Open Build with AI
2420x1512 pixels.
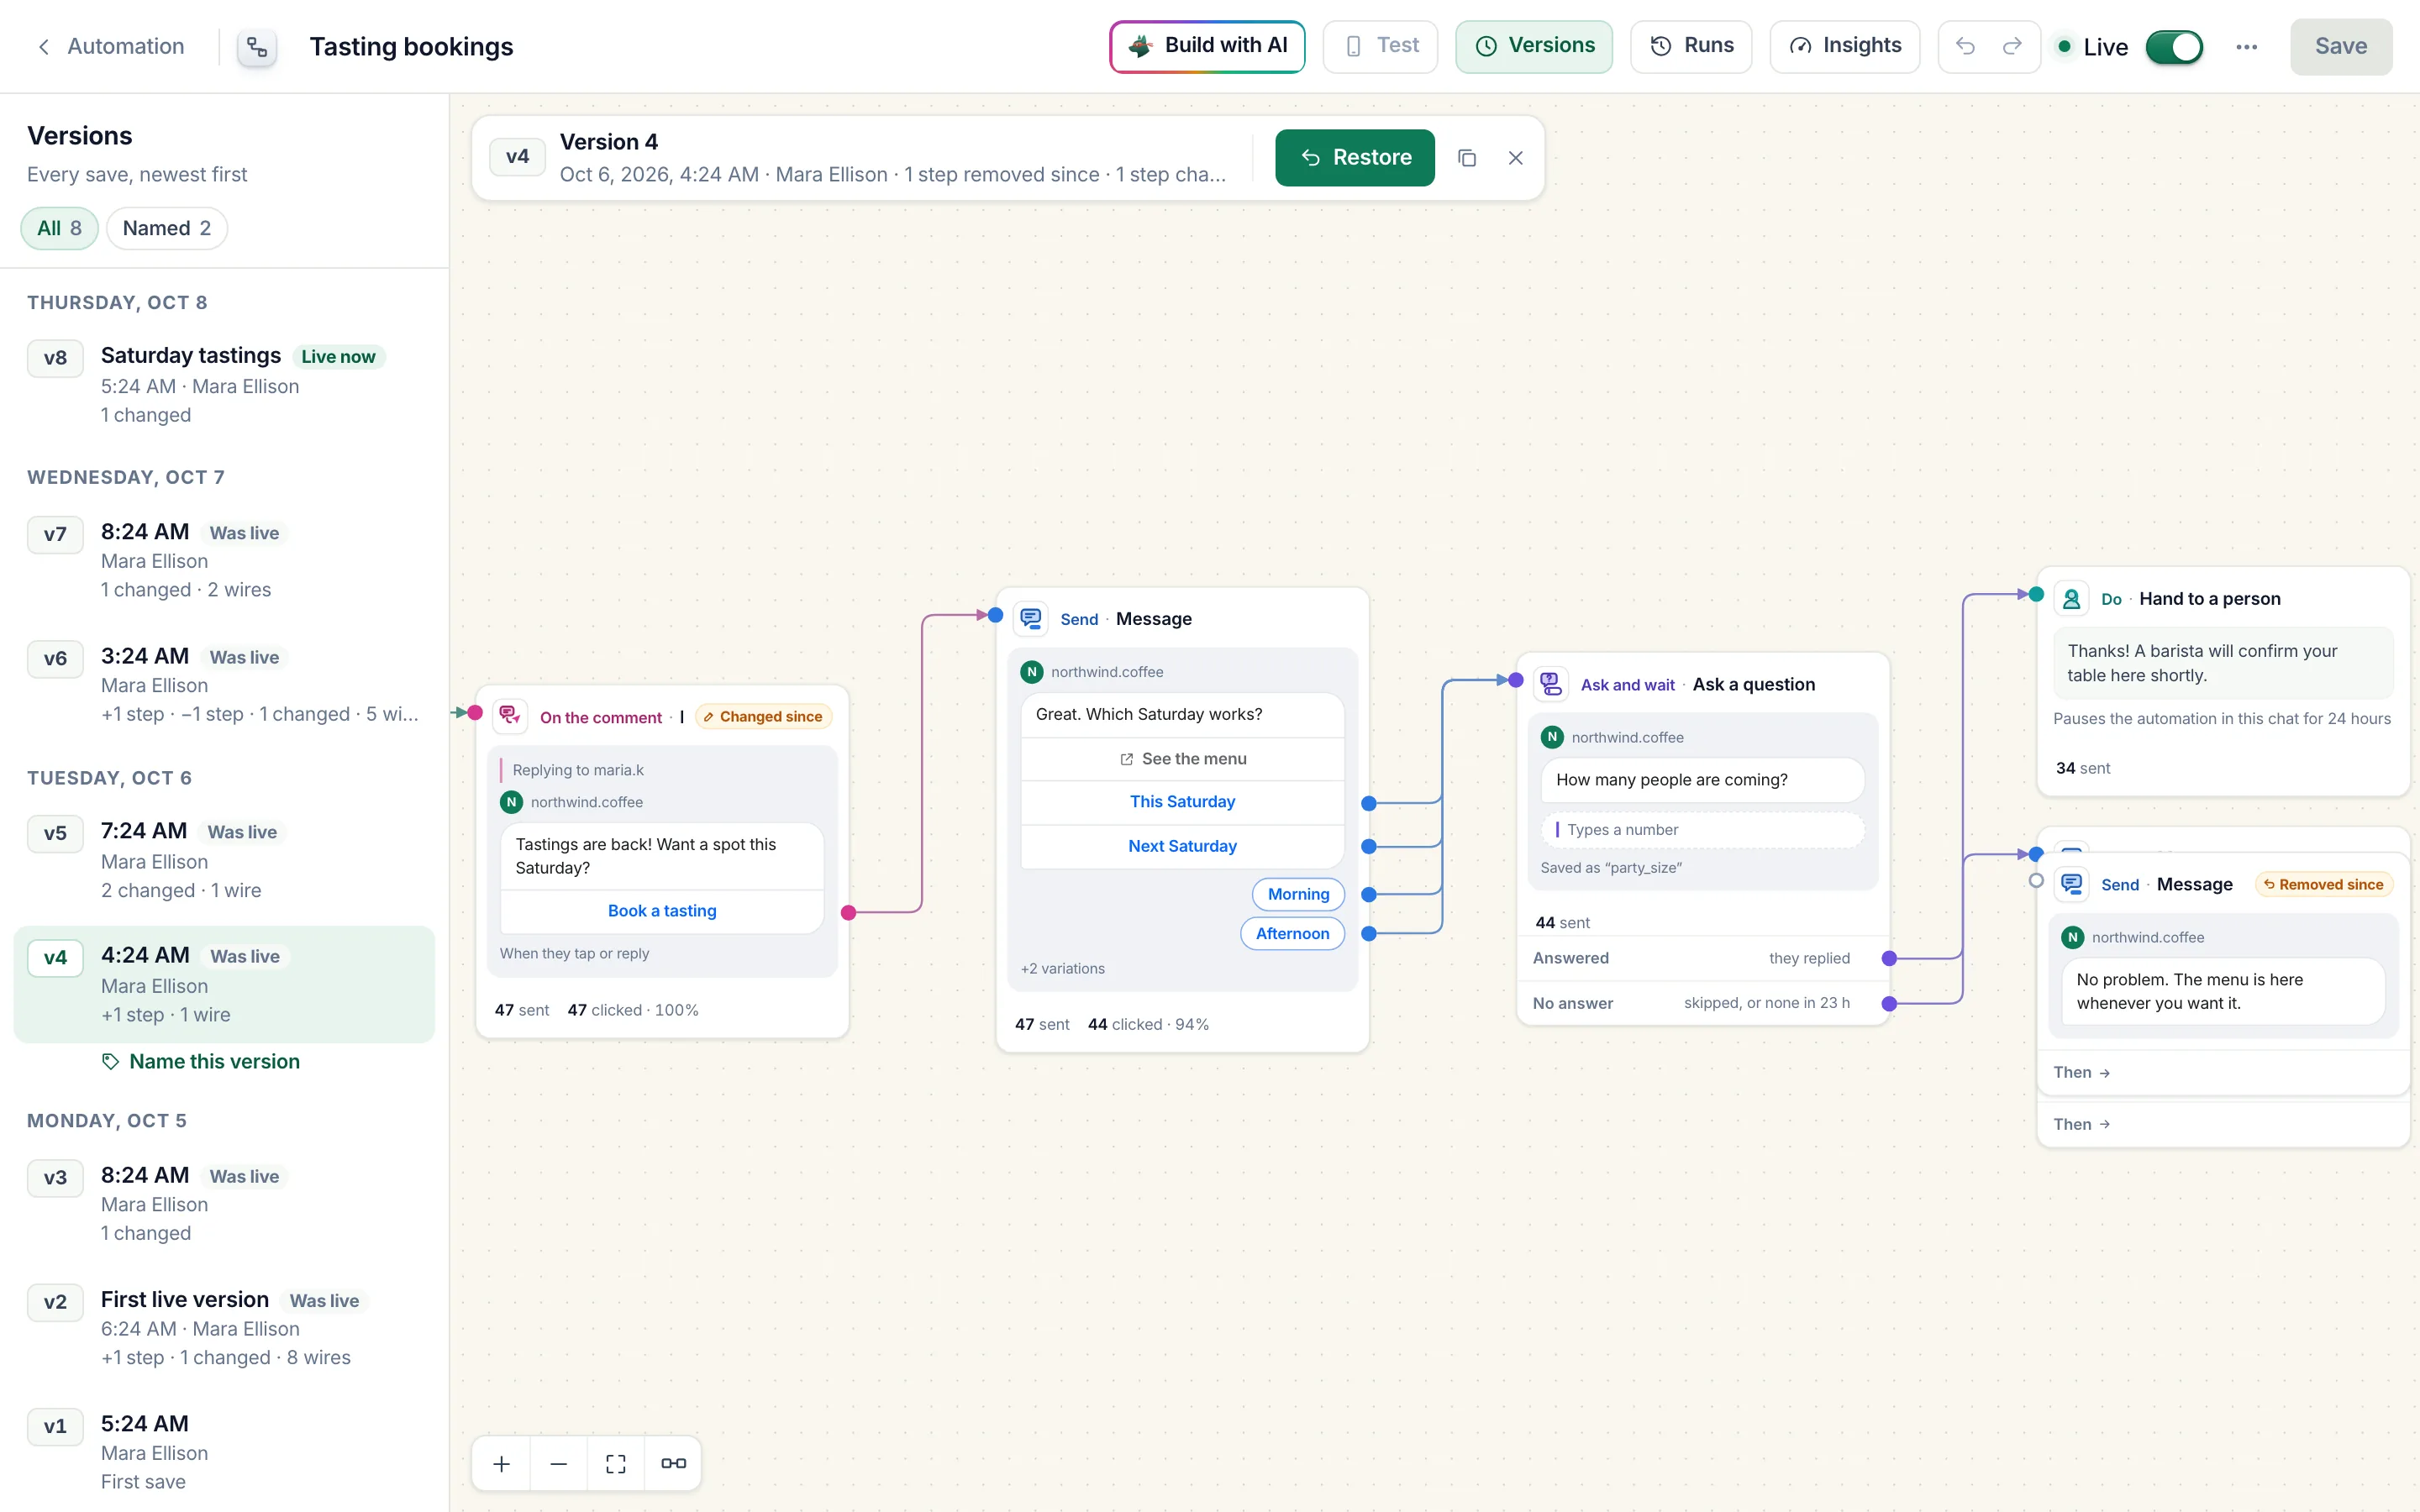(x=1207, y=46)
